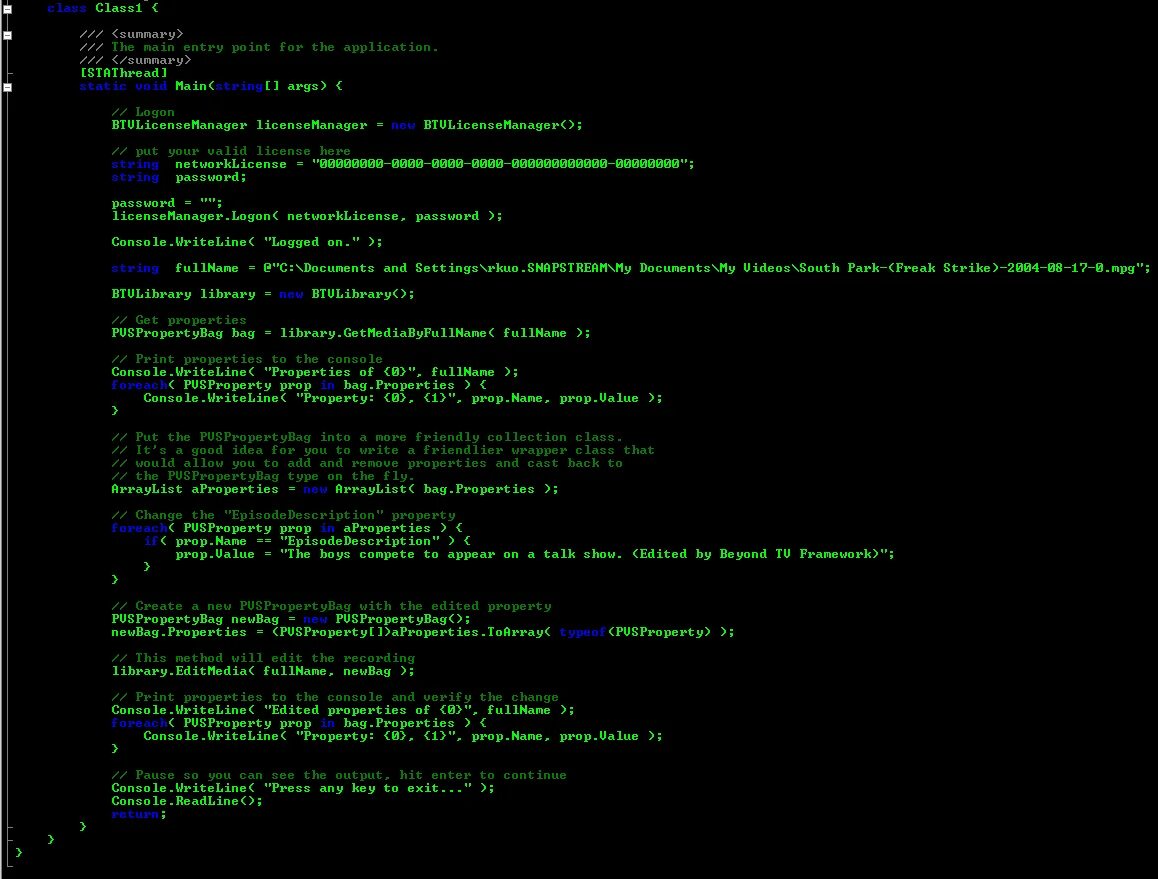Click the "return;" statement

tap(139, 815)
